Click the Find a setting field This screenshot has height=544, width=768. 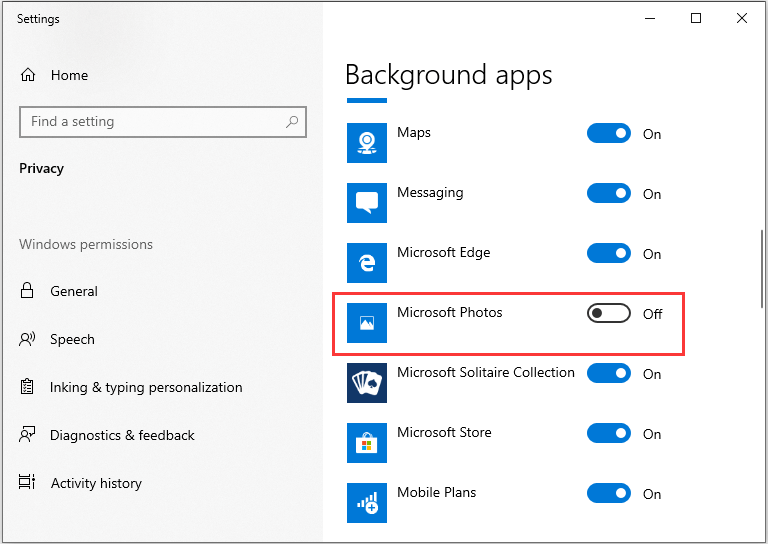(x=163, y=121)
